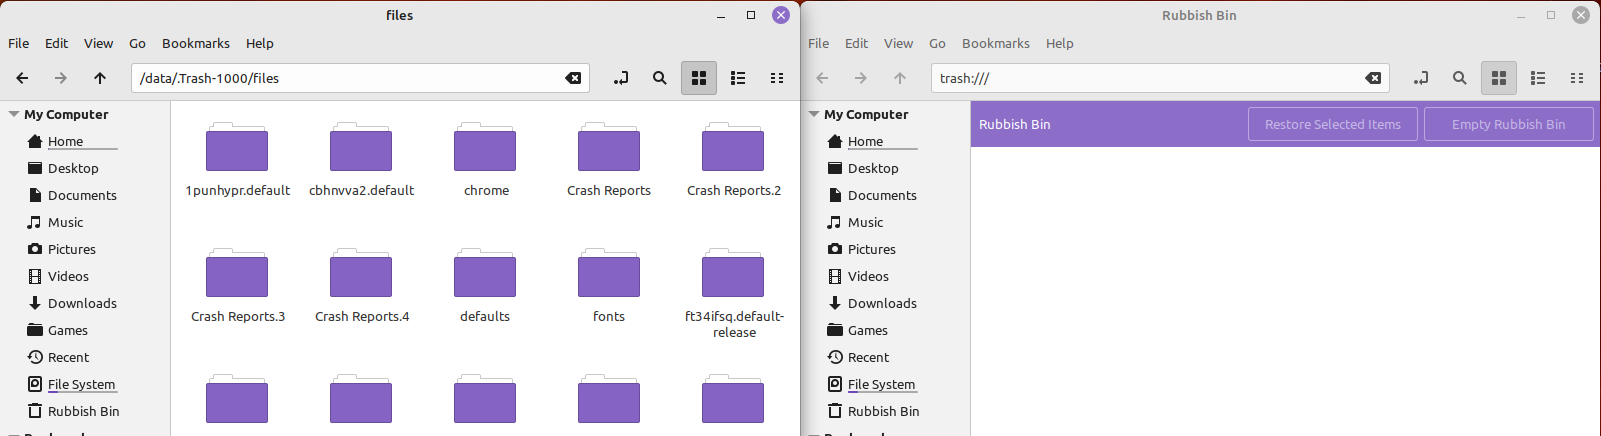
Task: Select the fonts folder
Action: [609, 286]
